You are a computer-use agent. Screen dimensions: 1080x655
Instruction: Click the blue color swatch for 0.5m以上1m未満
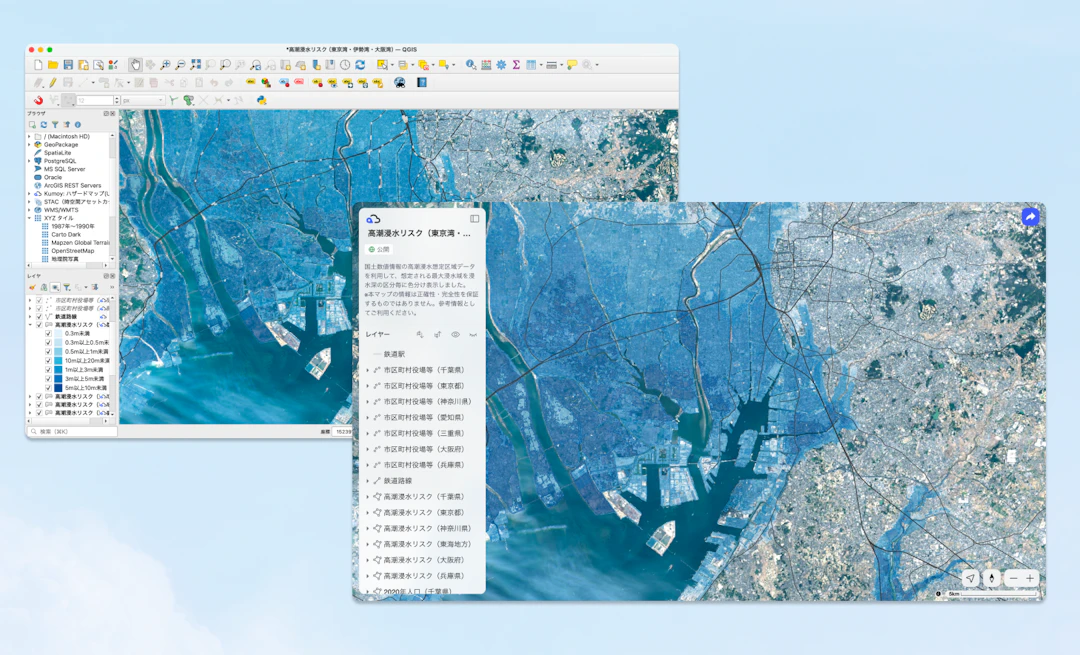coord(58,351)
